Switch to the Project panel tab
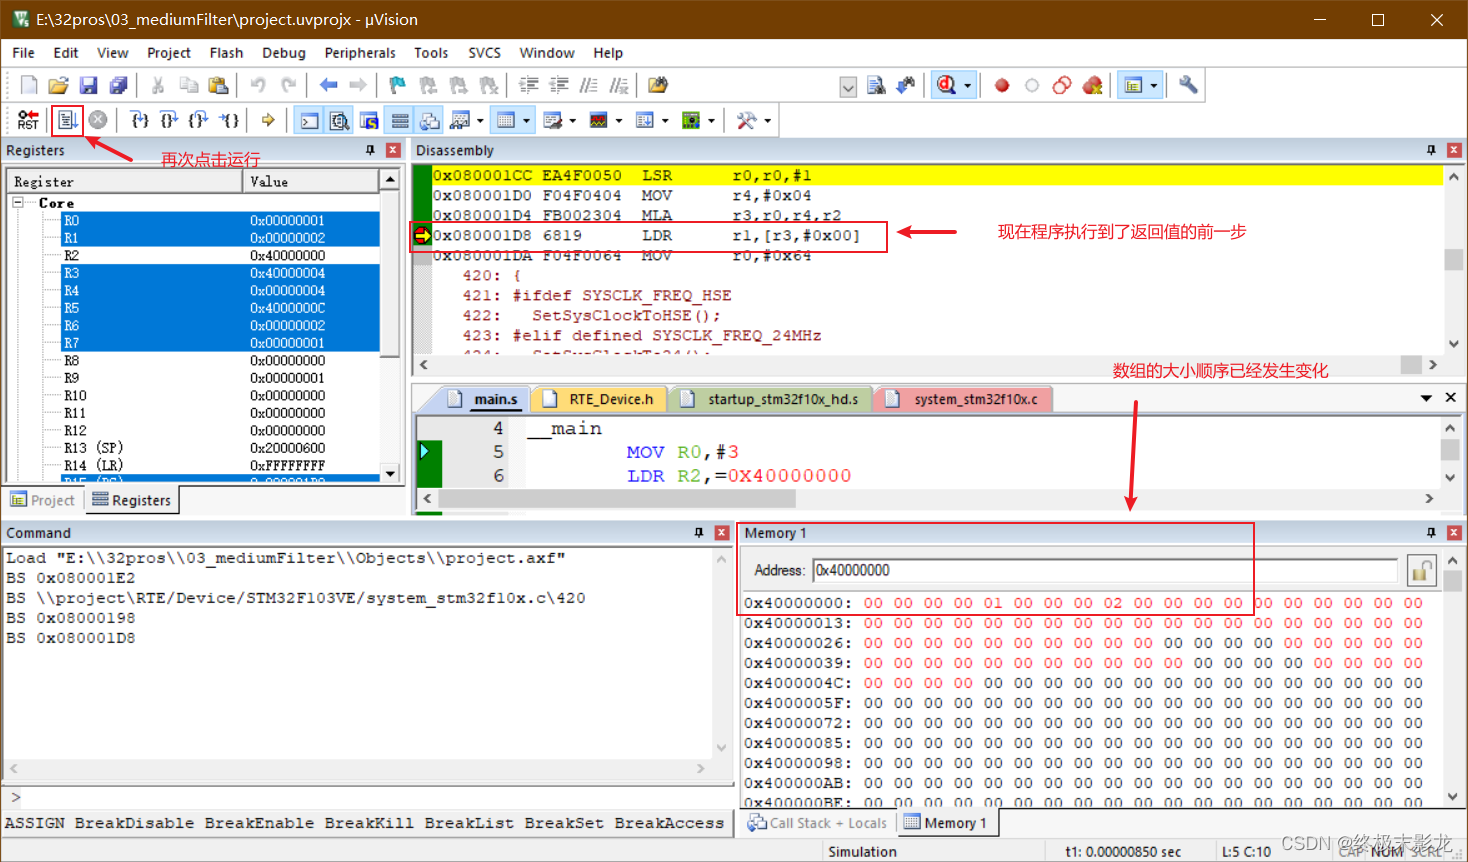 pos(43,500)
